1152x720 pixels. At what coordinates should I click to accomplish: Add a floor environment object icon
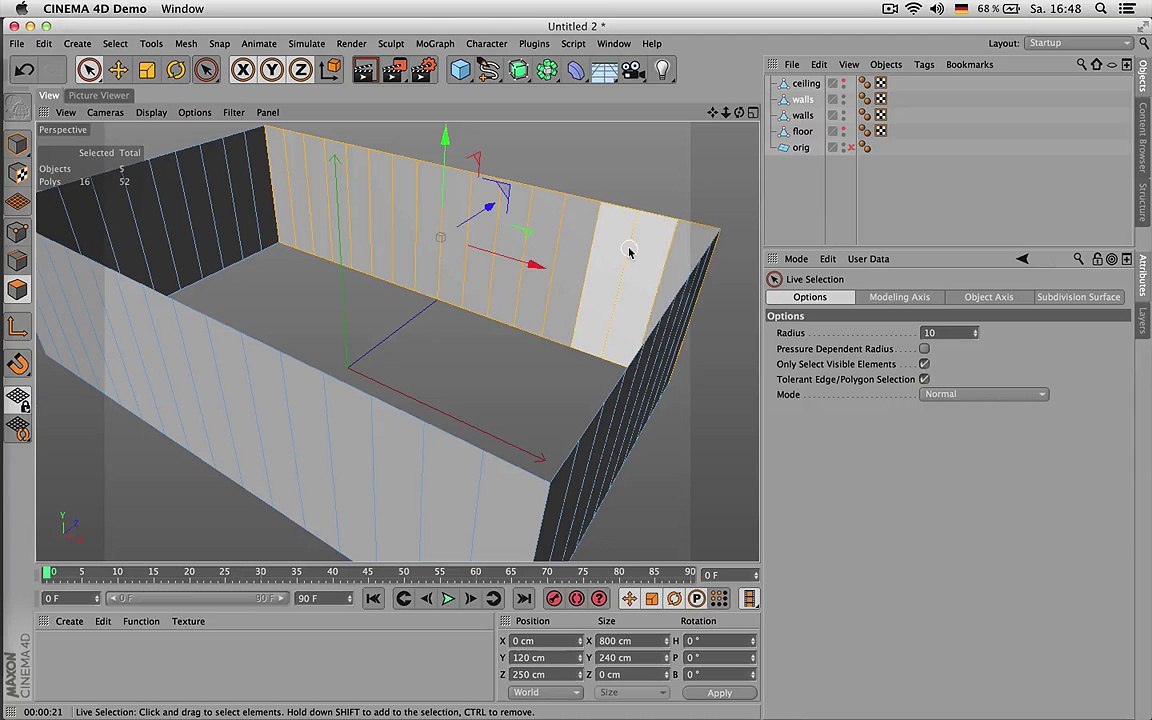coord(605,70)
